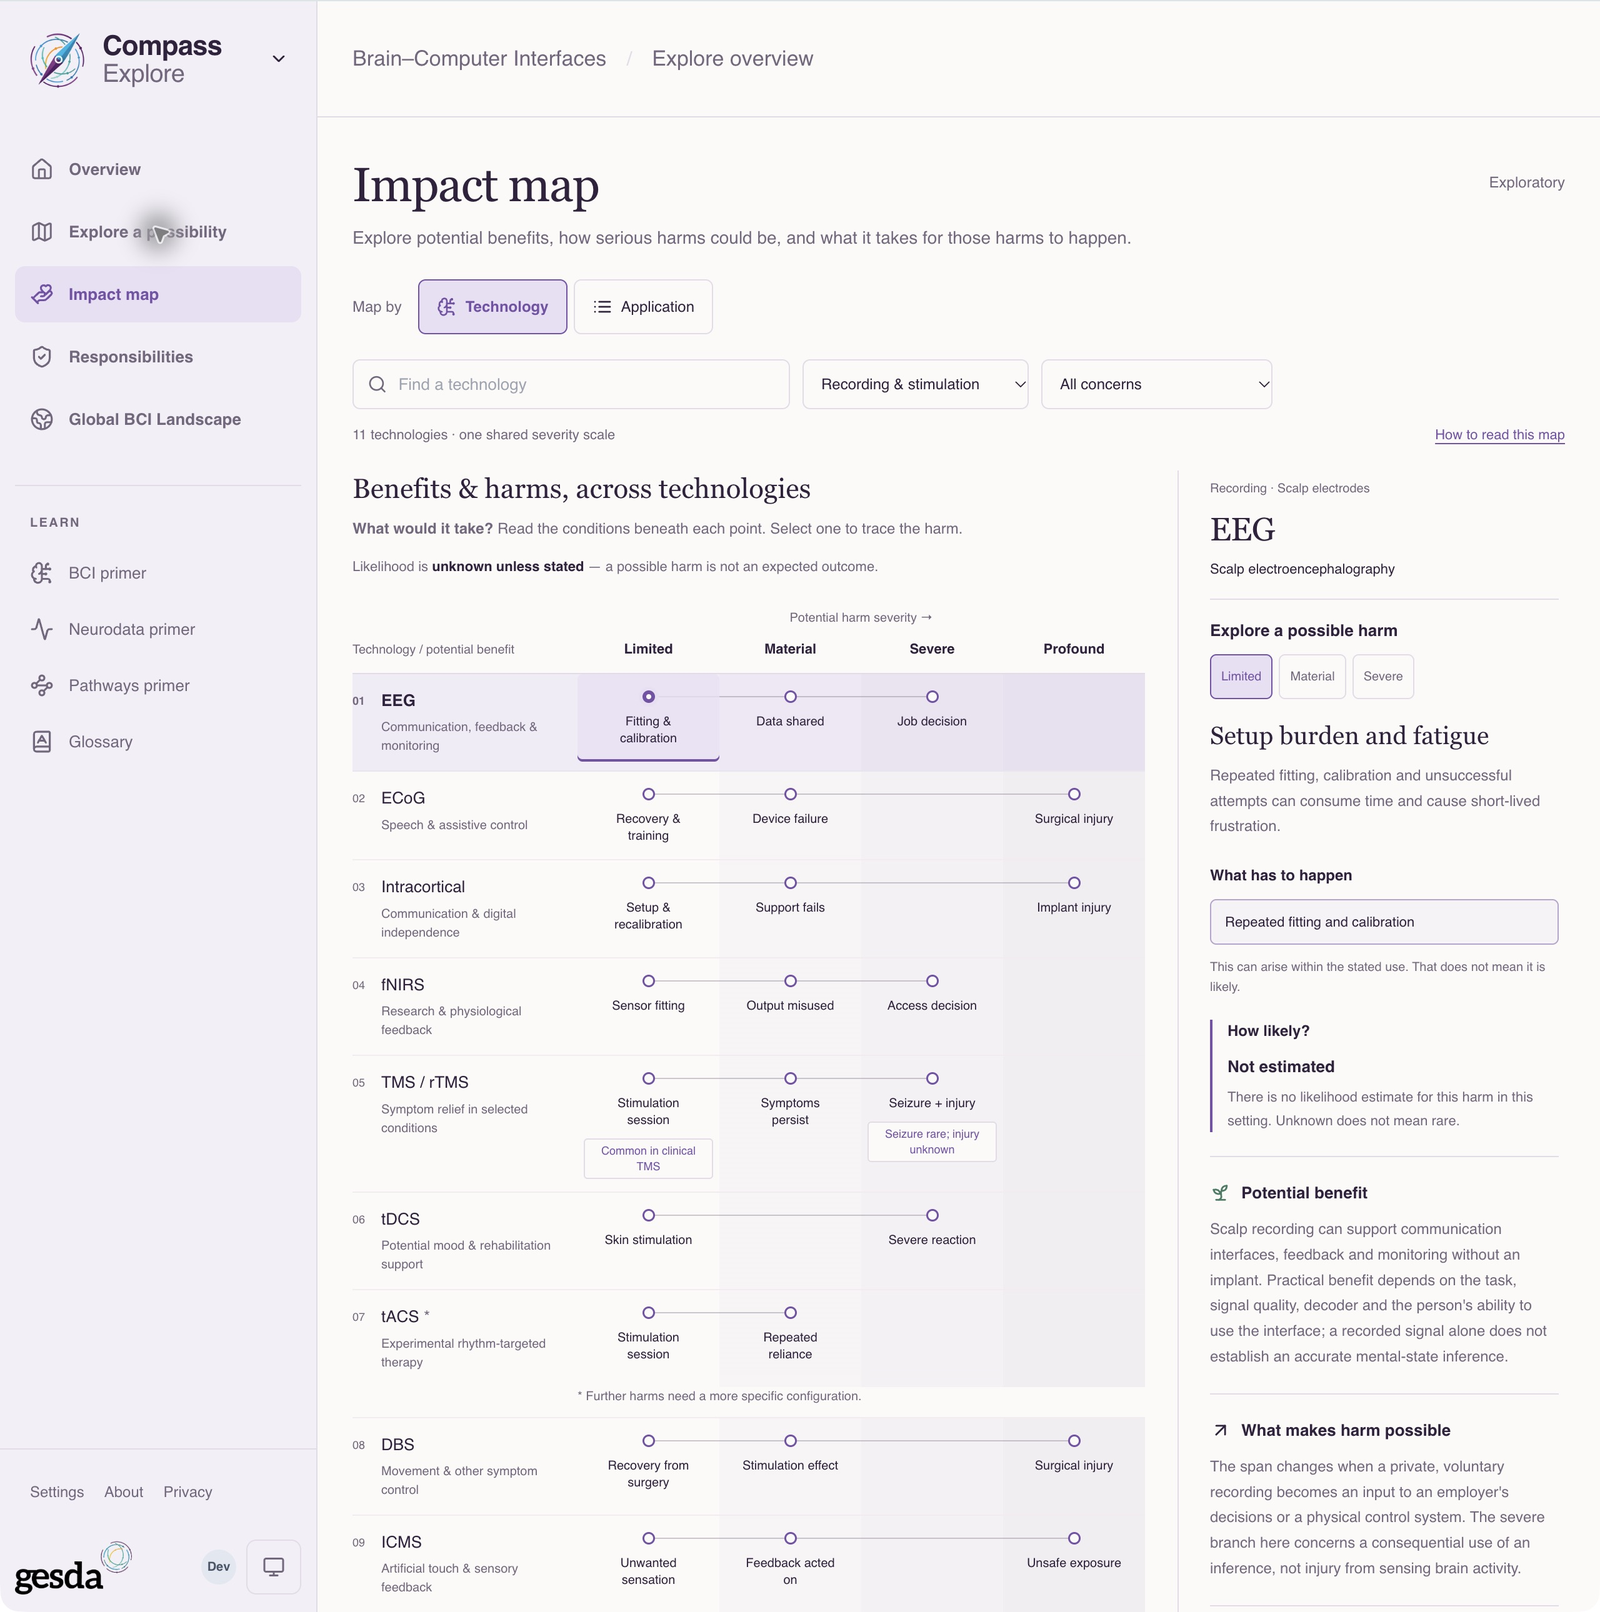The height and width of the screenshot is (1612, 1600).
Task: Click the book icon beside Glossary
Action: tap(42, 742)
